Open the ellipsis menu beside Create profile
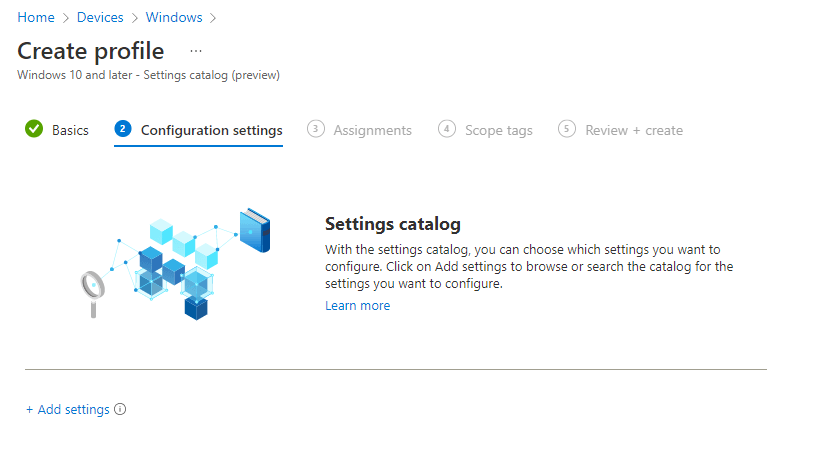This screenshot has height=473, width=840. click(196, 51)
